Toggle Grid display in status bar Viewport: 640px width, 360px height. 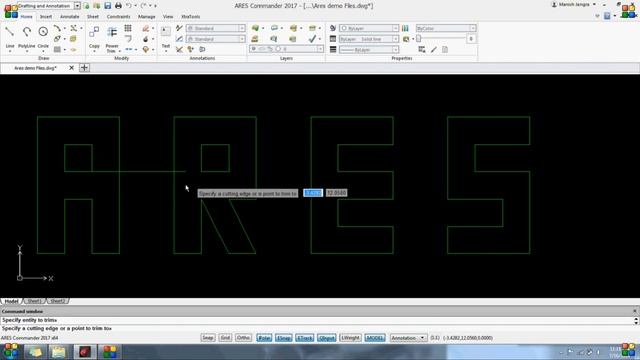click(225, 338)
